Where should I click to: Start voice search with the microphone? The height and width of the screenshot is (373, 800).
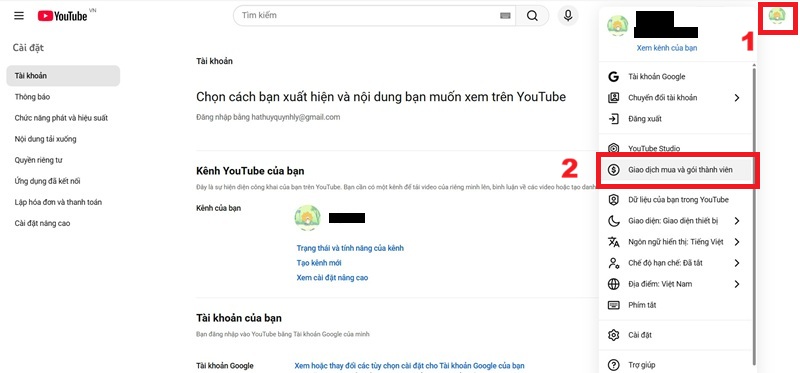tap(568, 16)
